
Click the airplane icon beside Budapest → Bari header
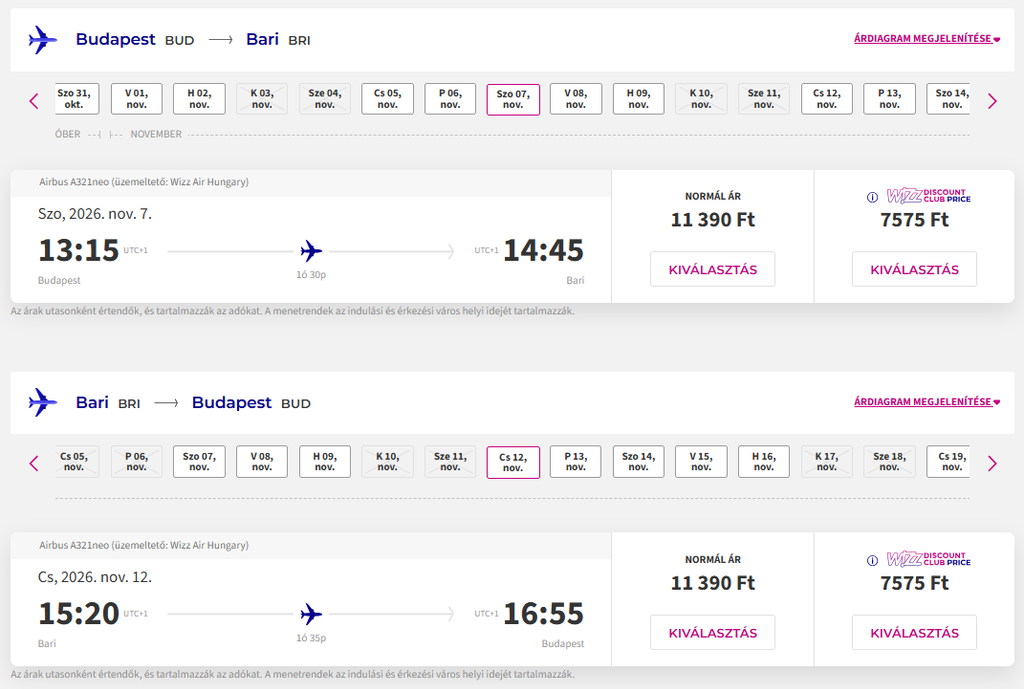(x=42, y=40)
